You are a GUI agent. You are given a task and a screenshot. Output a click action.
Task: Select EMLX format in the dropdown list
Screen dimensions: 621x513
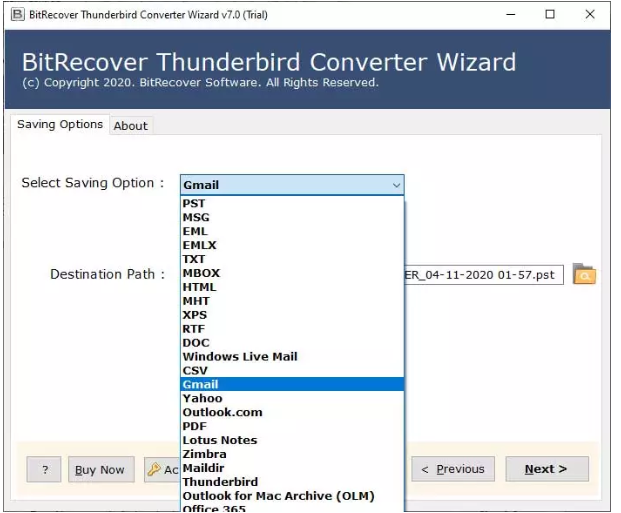(292, 245)
